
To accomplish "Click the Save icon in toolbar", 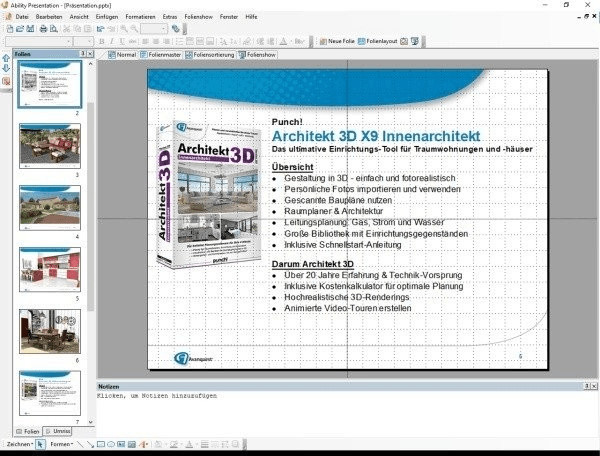I will pos(29,29).
